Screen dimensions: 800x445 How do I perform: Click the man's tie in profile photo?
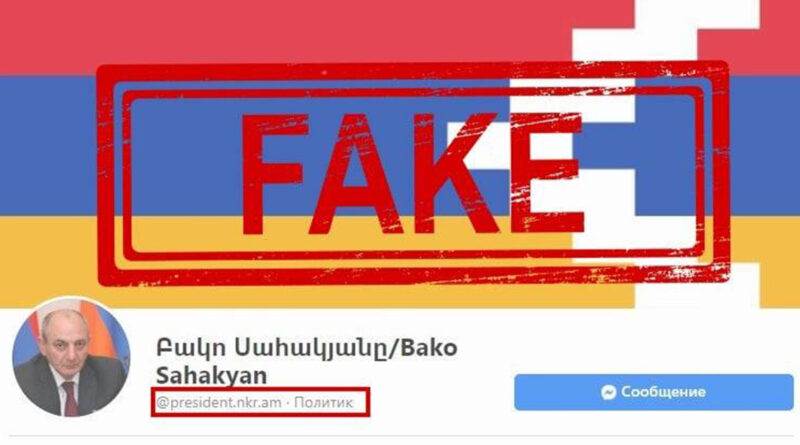[x=69, y=398]
